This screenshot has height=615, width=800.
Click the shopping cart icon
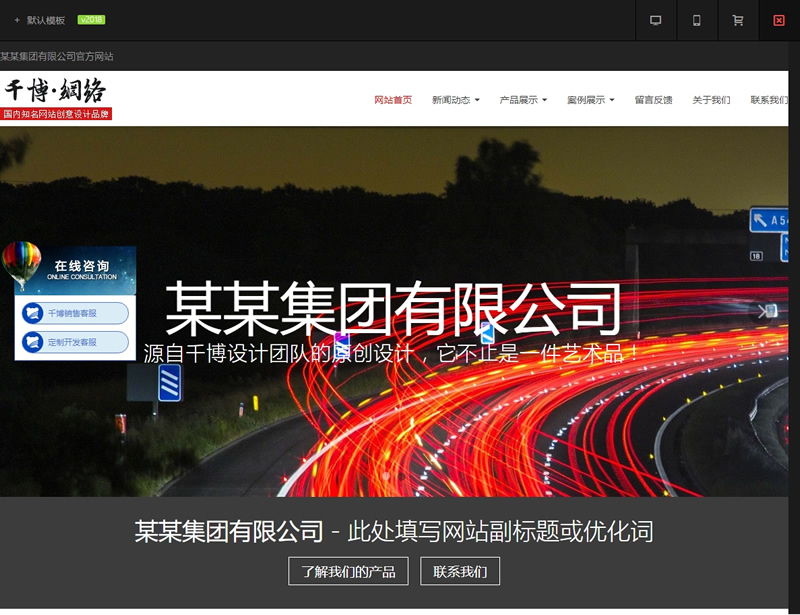738,20
